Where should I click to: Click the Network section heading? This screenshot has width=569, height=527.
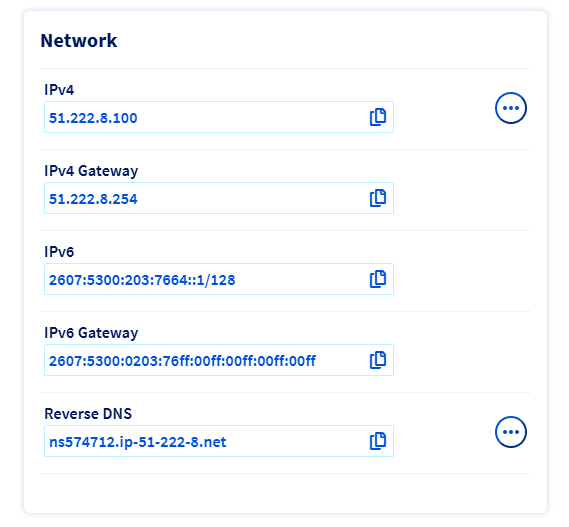pyautogui.click(x=79, y=40)
